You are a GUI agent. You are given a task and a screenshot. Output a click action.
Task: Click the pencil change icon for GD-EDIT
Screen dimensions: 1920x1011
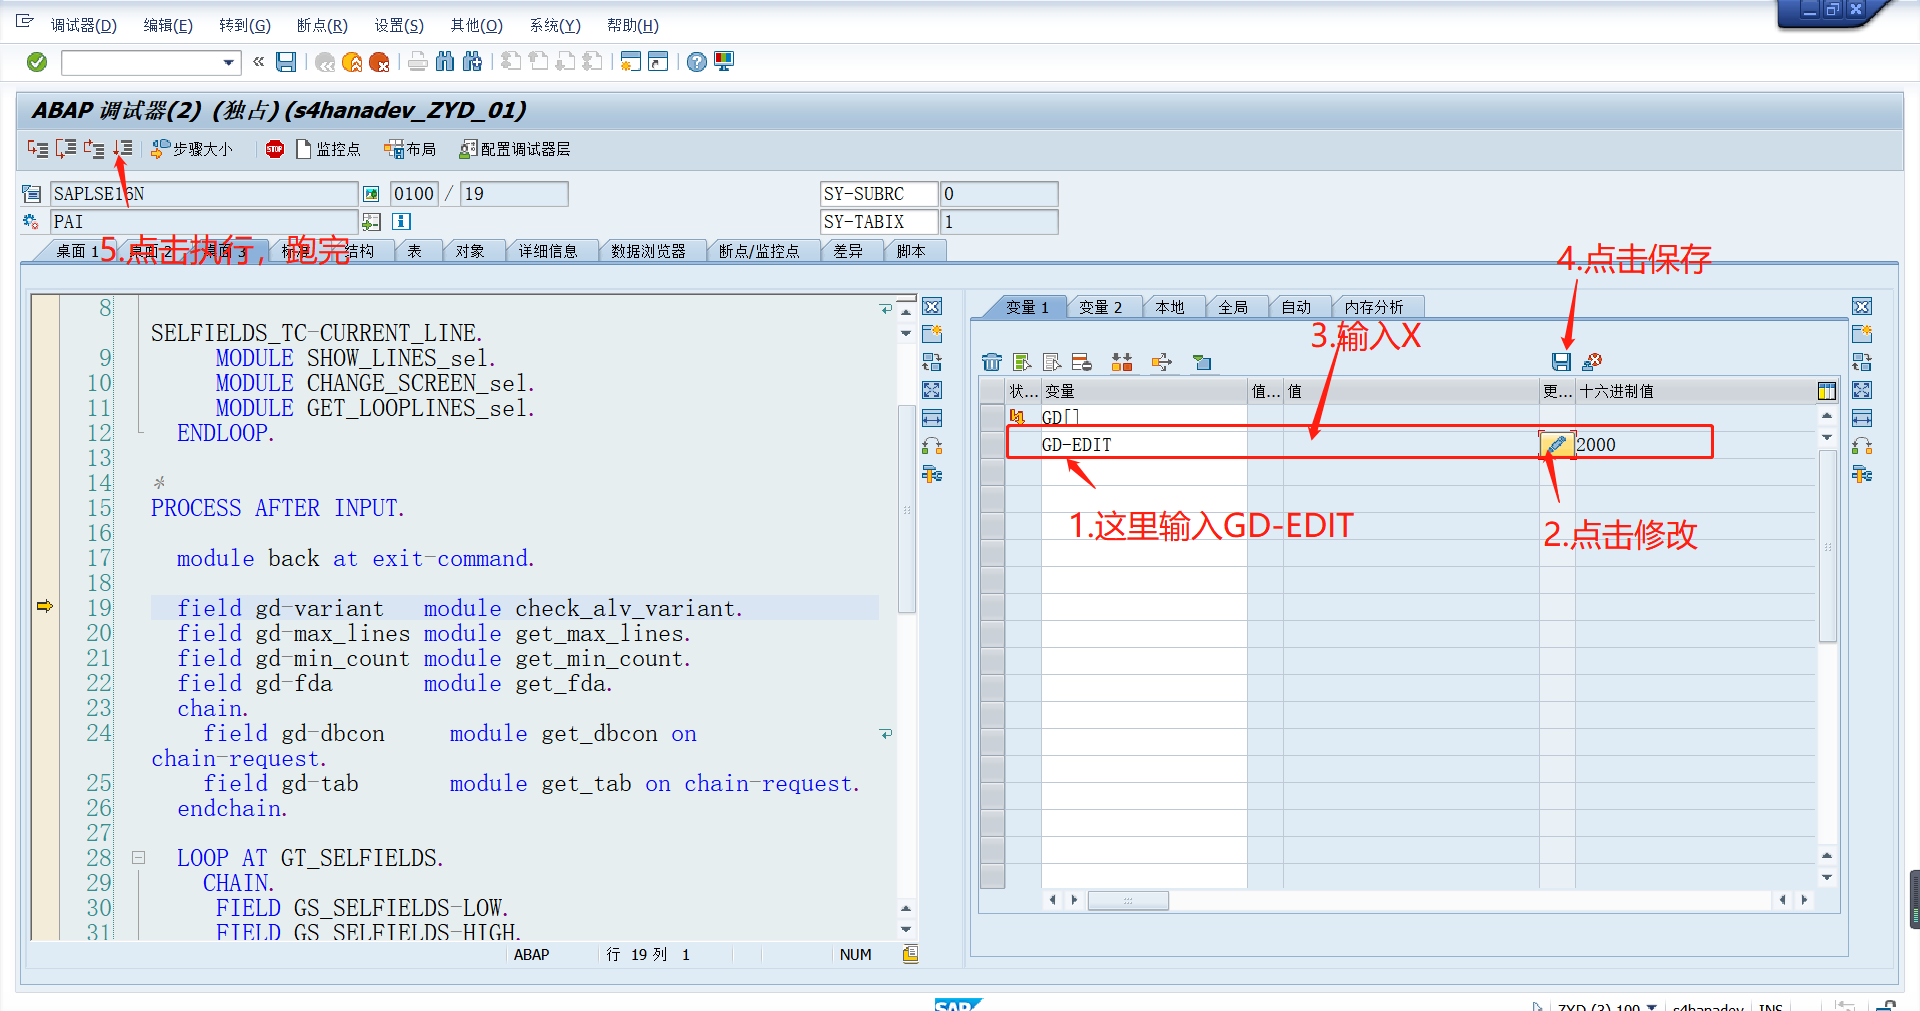pos(1557,444)
